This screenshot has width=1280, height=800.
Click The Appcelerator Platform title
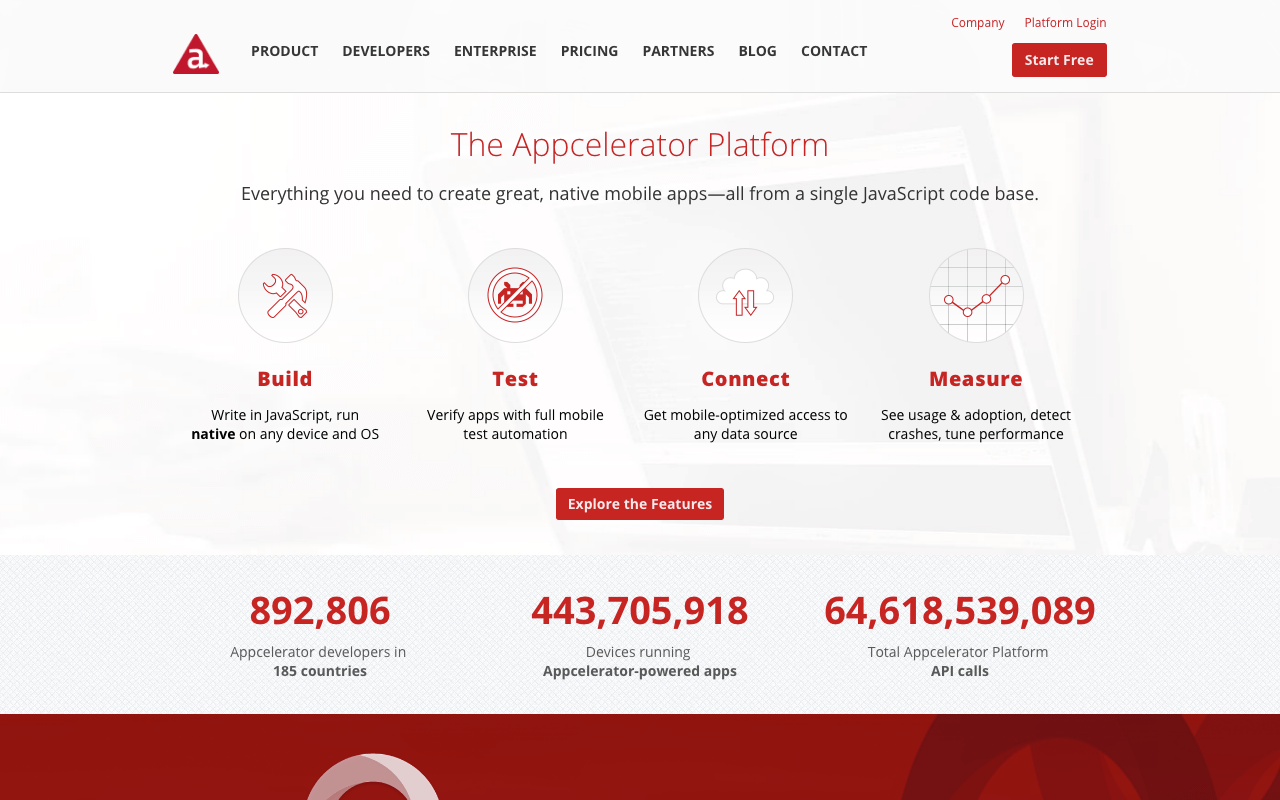coord(640,145)
